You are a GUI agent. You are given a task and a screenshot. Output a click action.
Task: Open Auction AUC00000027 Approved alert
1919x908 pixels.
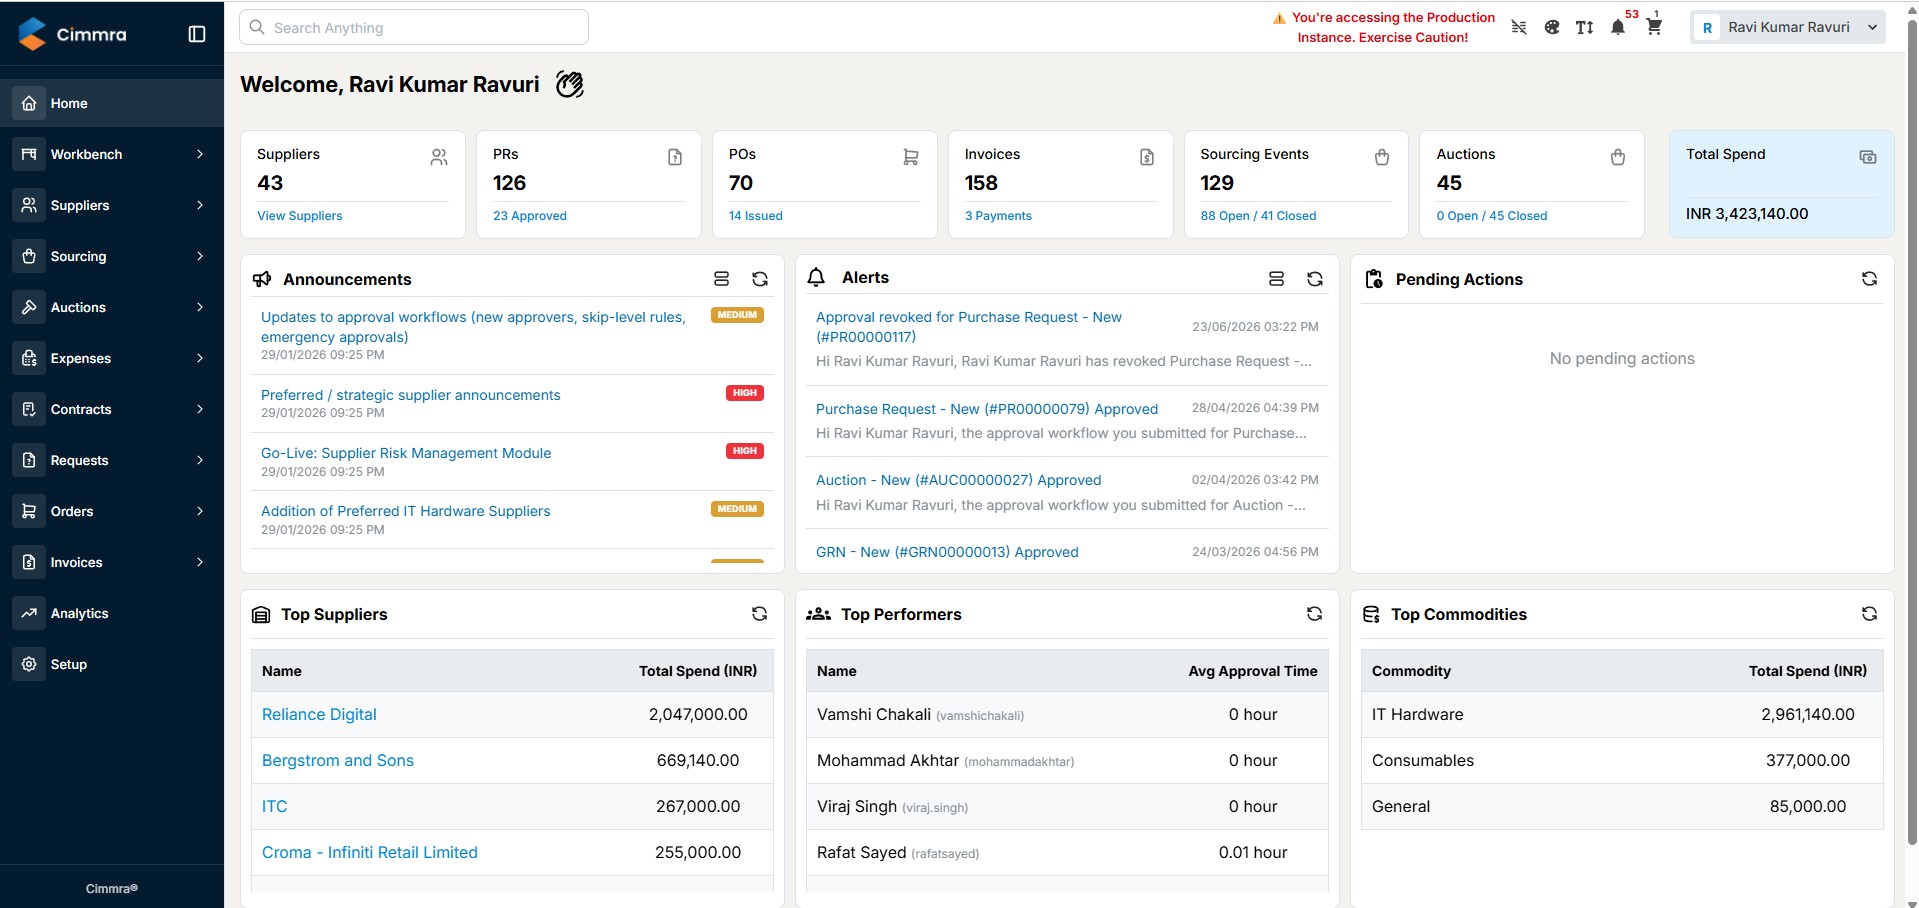(x=958, y=480)
